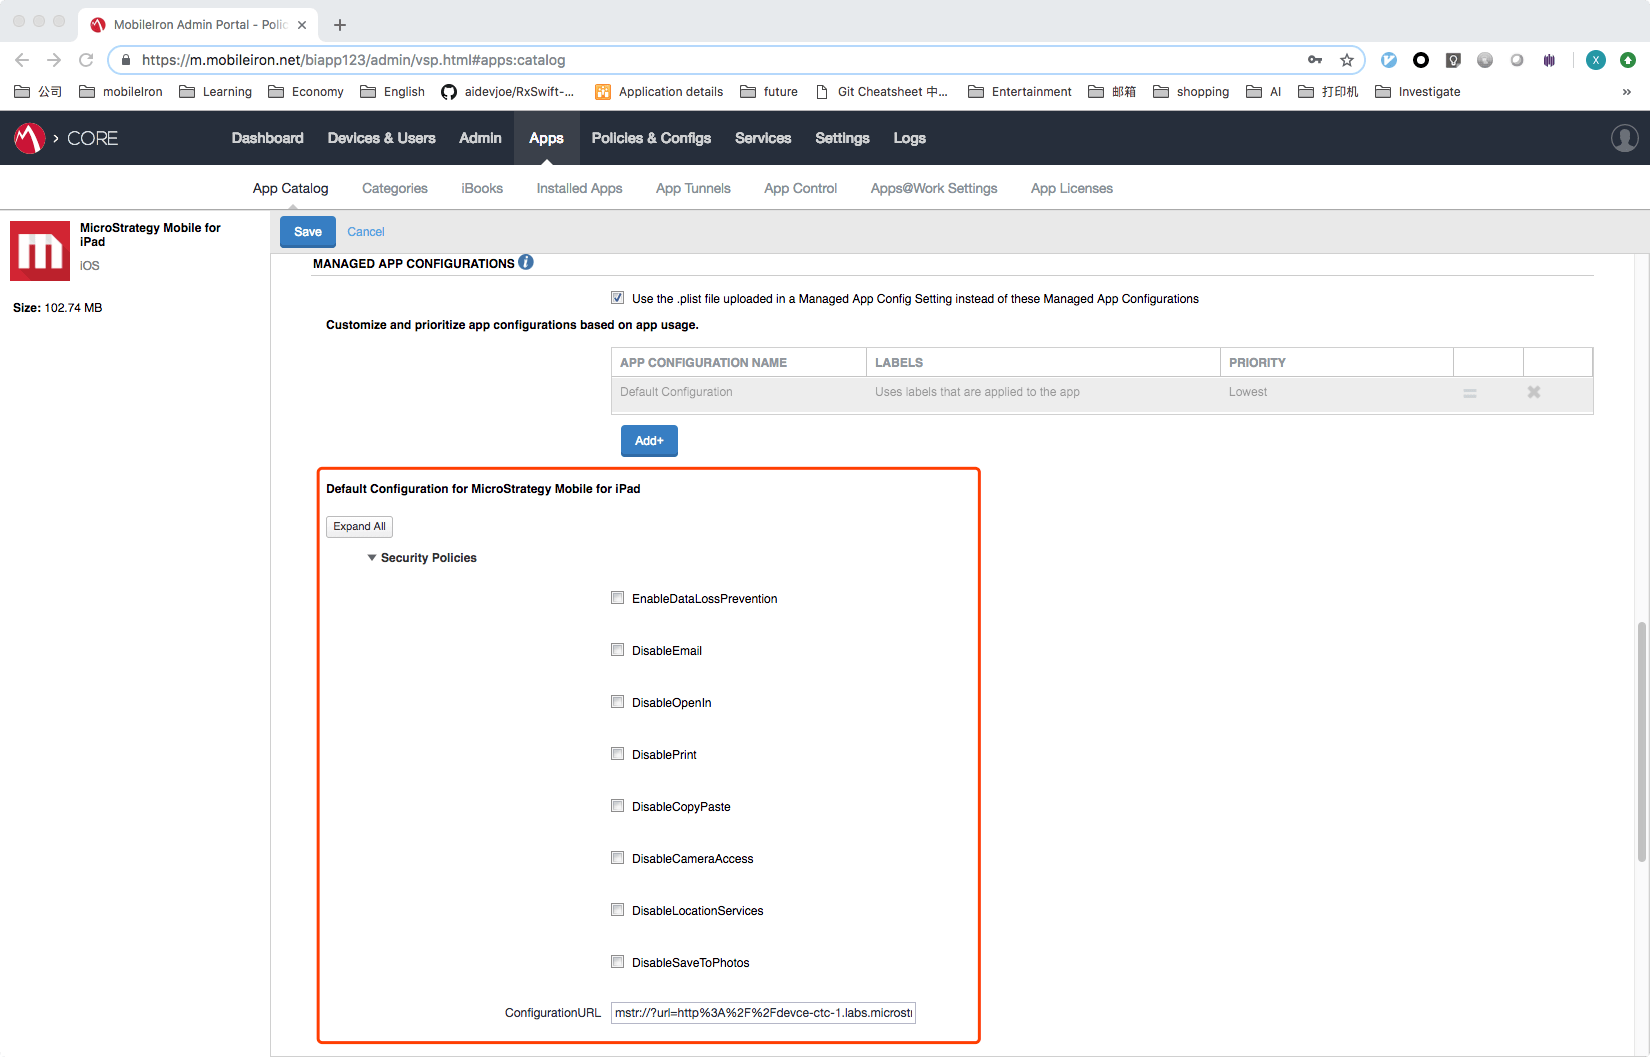
Task: Open the Application details bookmark
Action: coord(659,92)
